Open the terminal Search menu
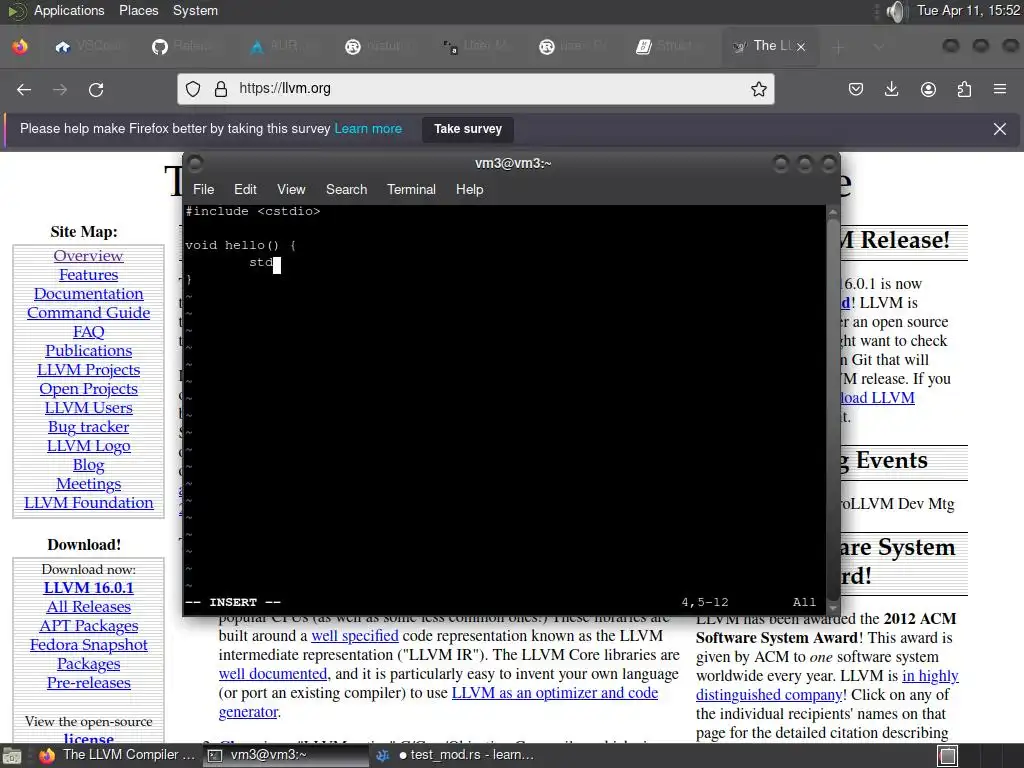Viewport: 1024px width, 768px height. pos(346,189)
